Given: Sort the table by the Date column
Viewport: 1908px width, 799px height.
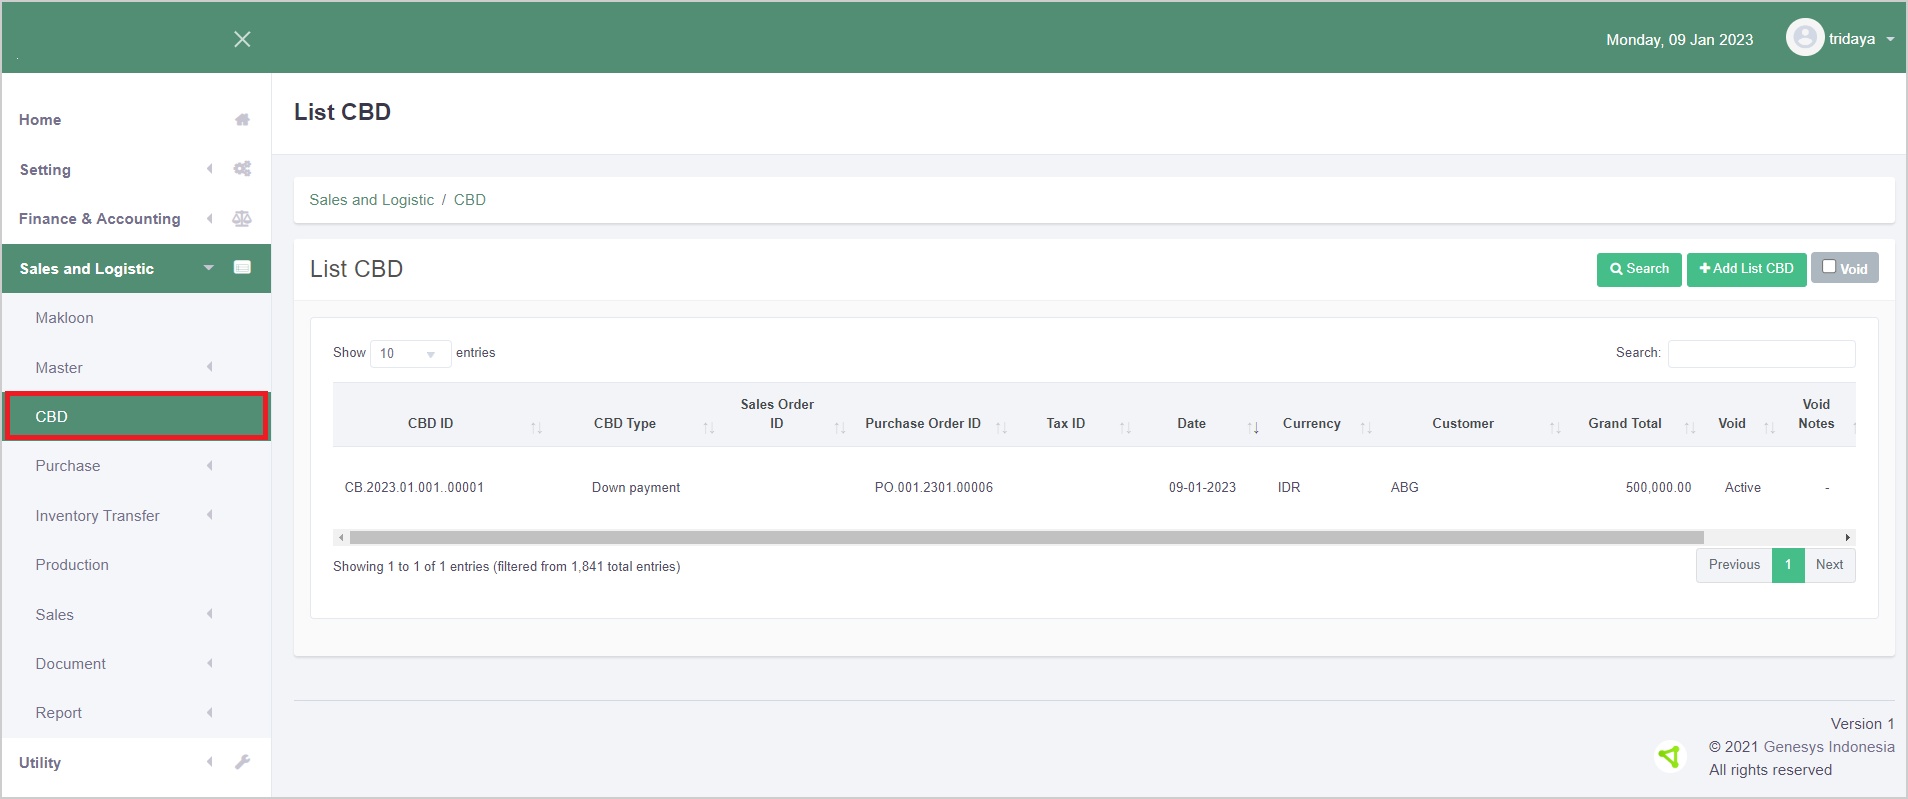Looking at the screenshot, I should [x=1191, y=424].
